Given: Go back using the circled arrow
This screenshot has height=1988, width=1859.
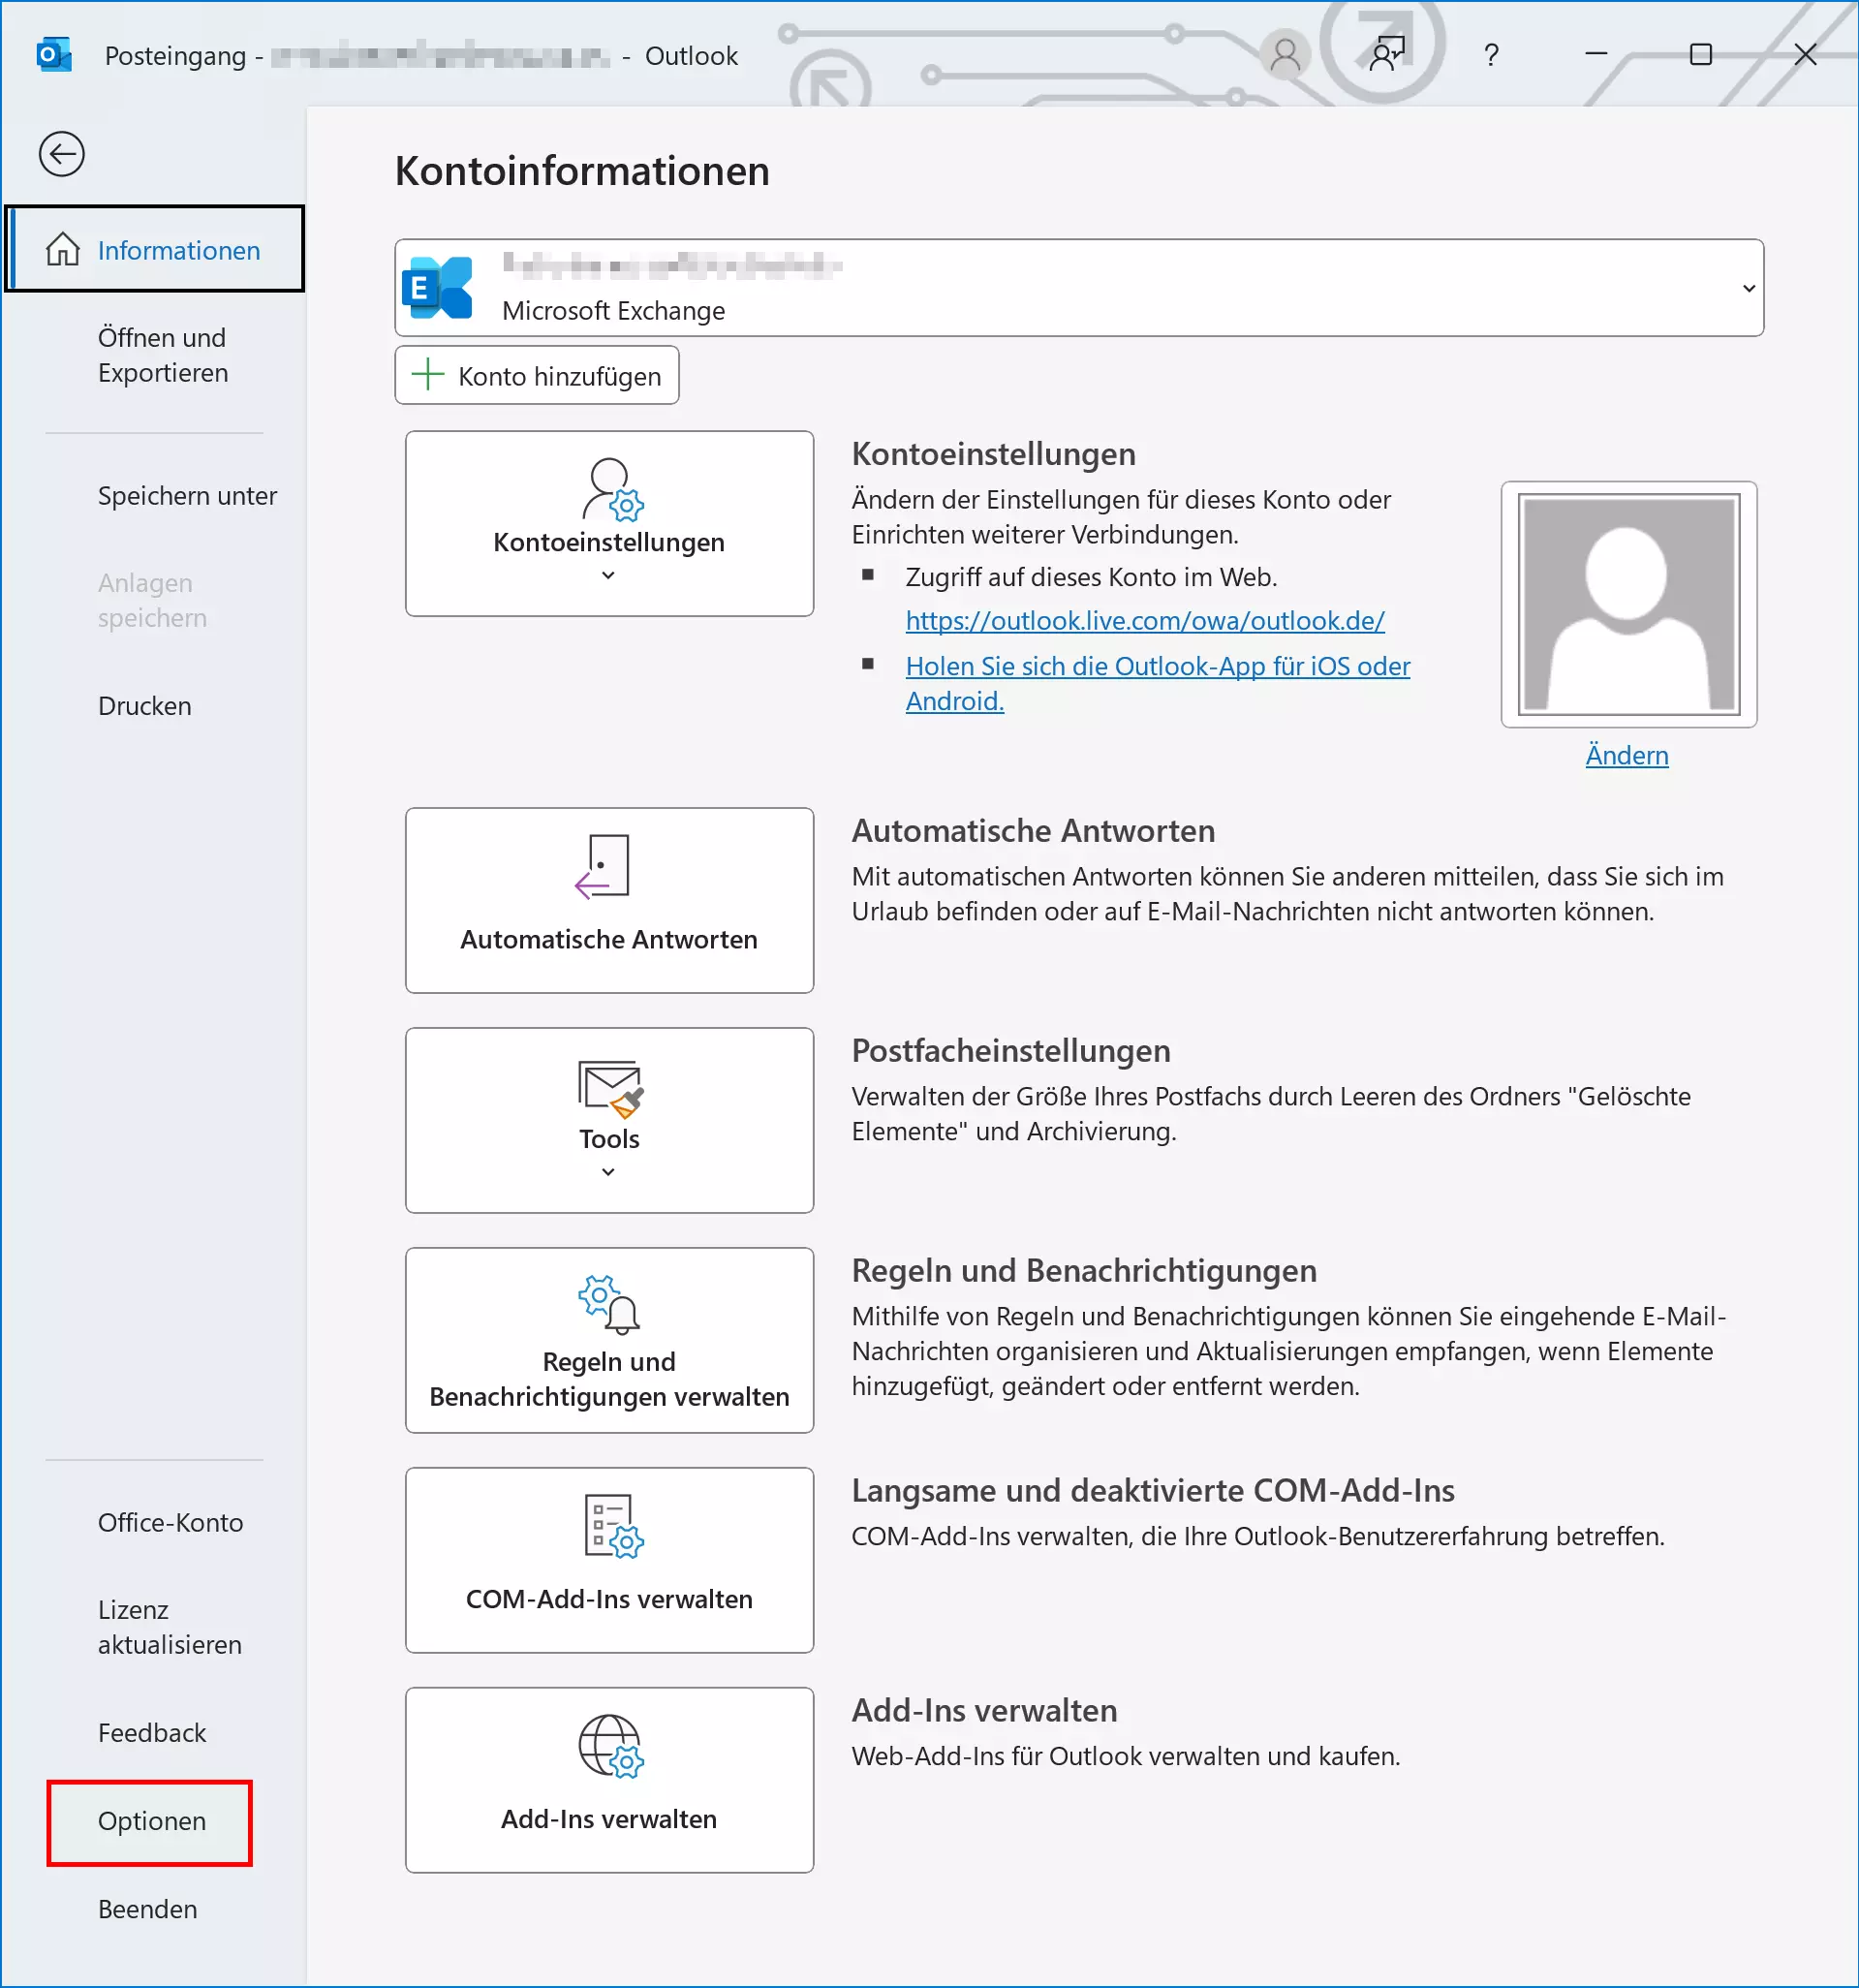Looking at the screenshot, I should coord(61,154).
